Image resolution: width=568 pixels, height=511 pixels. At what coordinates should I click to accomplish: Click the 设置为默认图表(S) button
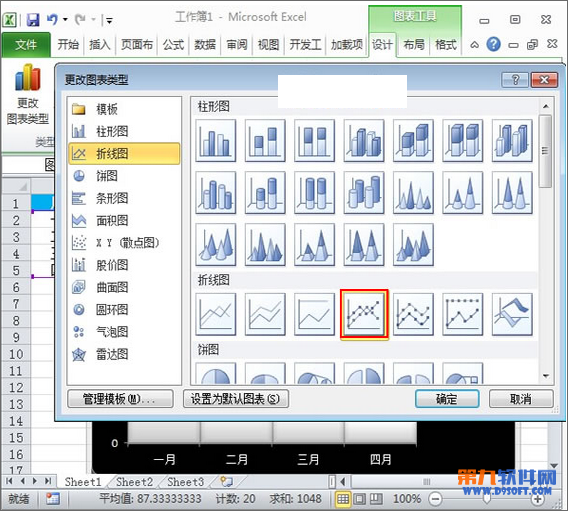(236, 399)
